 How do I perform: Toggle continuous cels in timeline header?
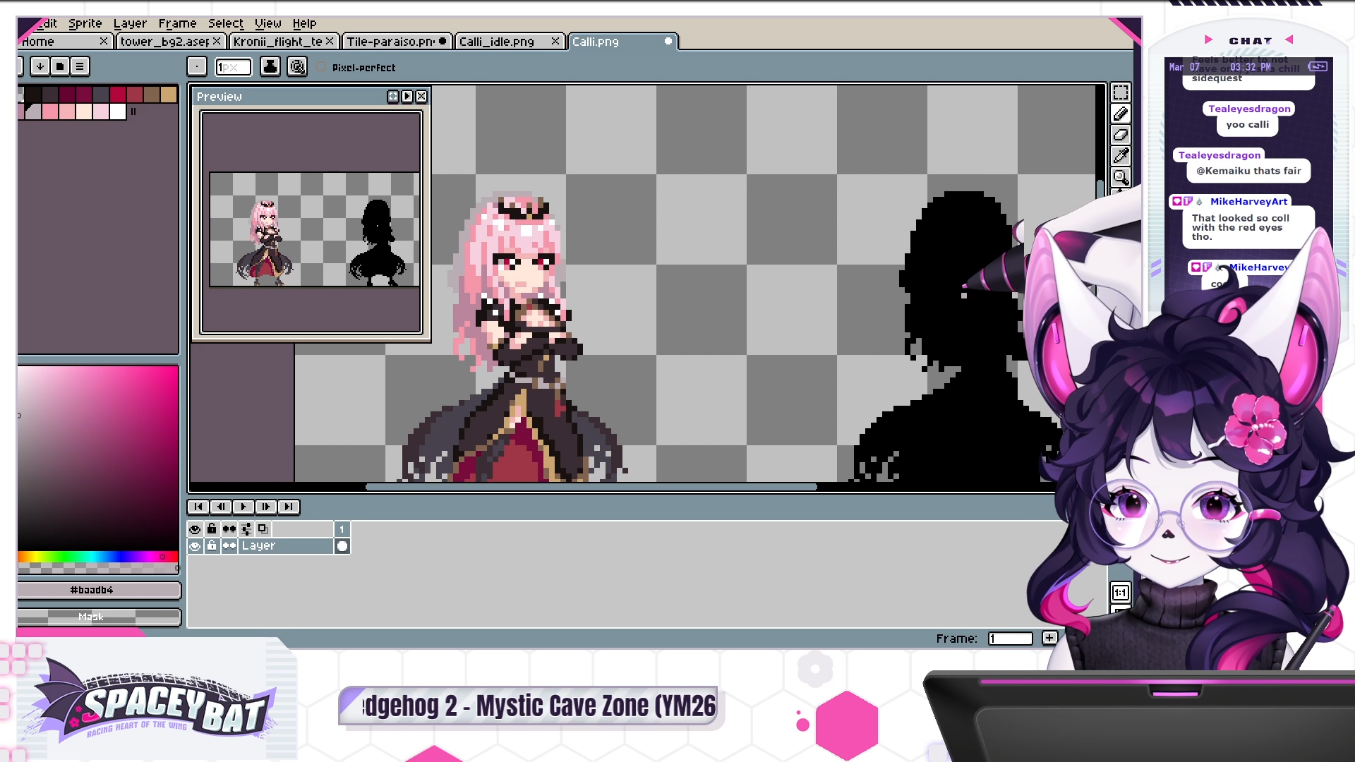pos(229,529)
